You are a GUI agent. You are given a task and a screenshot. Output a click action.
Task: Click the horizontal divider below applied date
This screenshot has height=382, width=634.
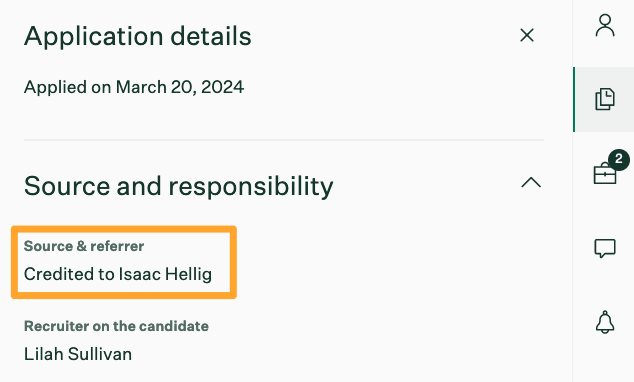(284, 140)
